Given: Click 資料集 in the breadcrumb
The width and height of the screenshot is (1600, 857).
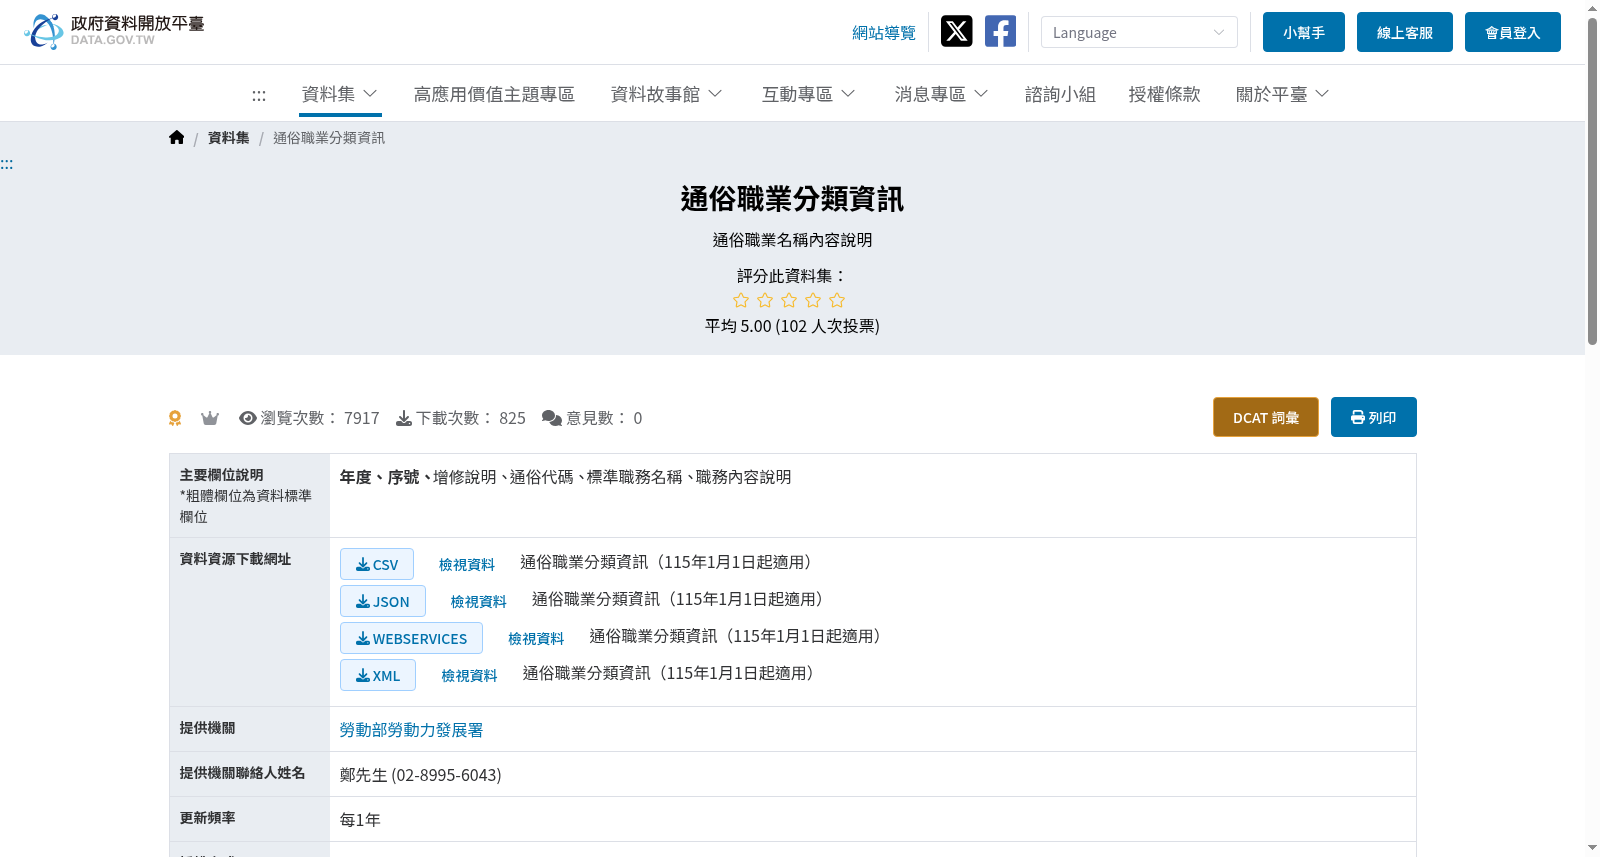Looking at the screenshot, I should click(229, 138).
